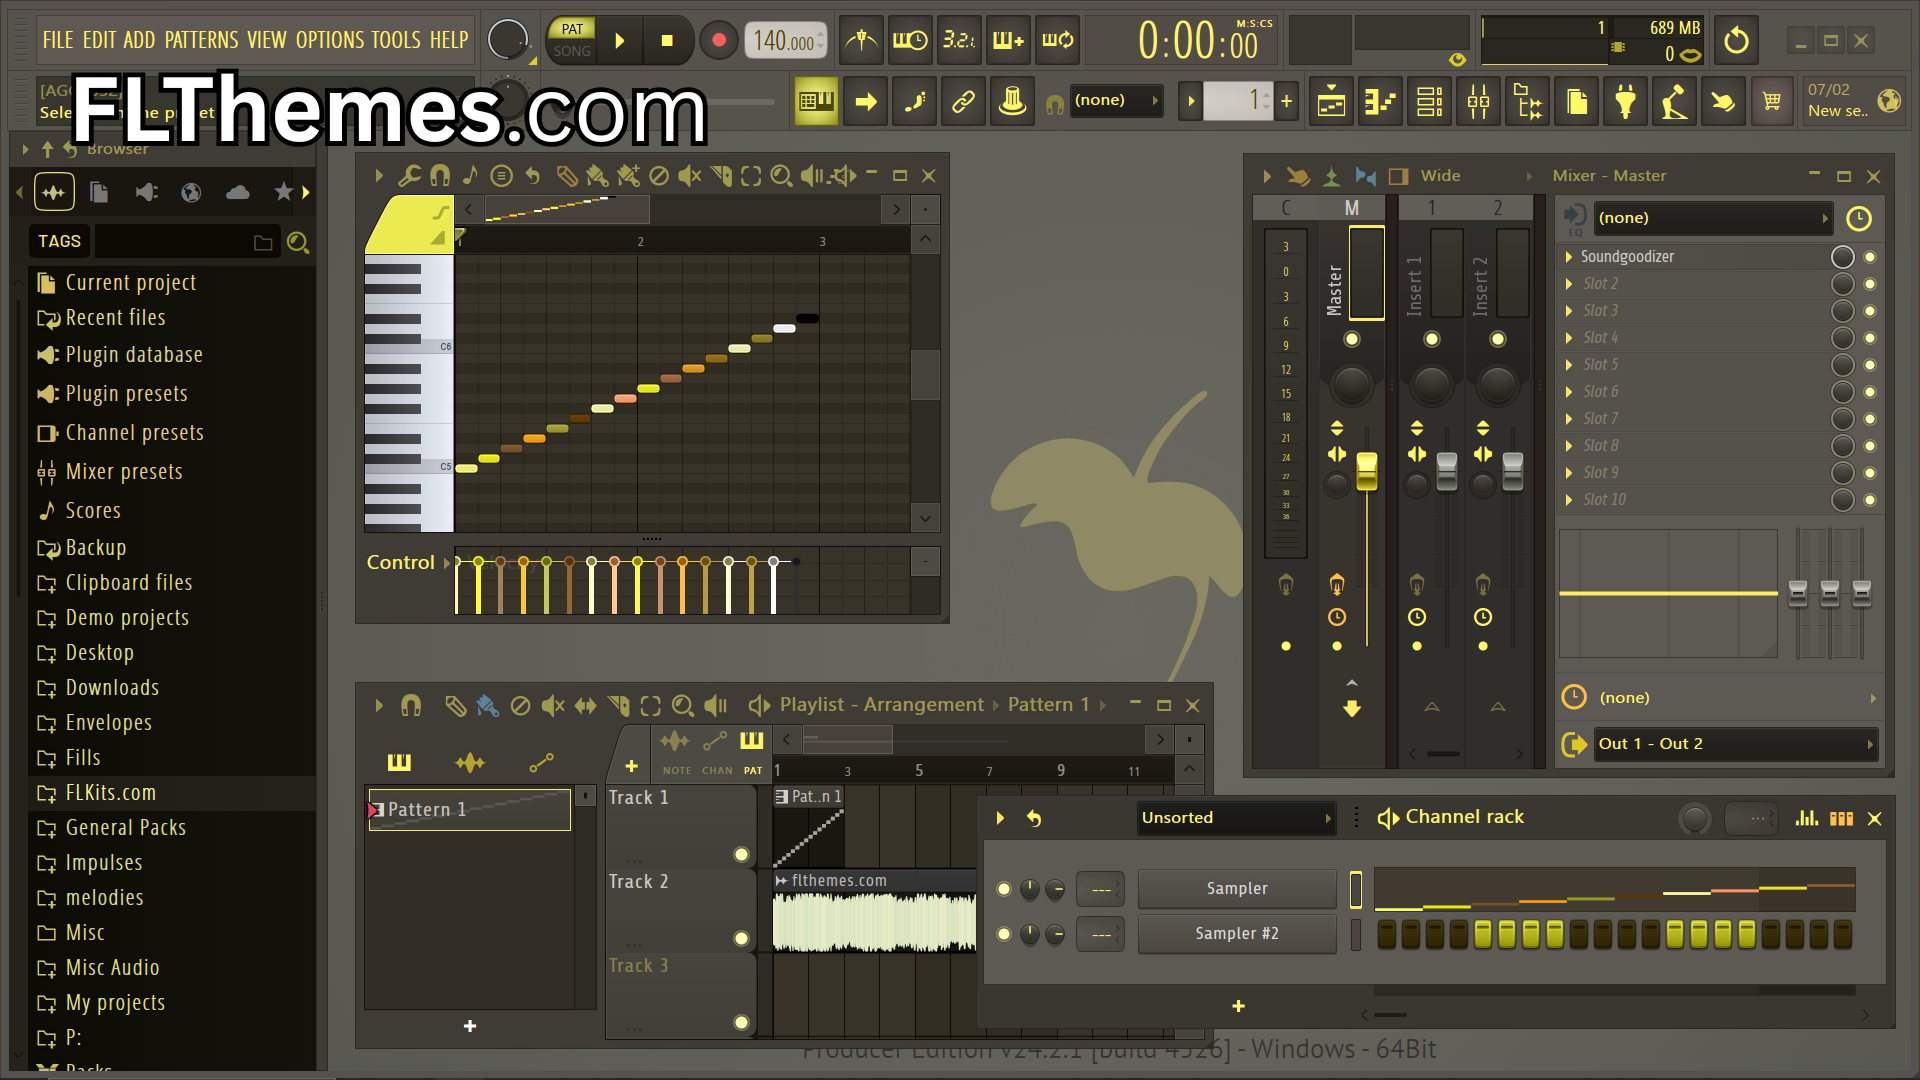The height and width of the screenshot is (1080, 1920).
Task: Click the playlist magnet snap icon
Action: [x=411, y=706]
